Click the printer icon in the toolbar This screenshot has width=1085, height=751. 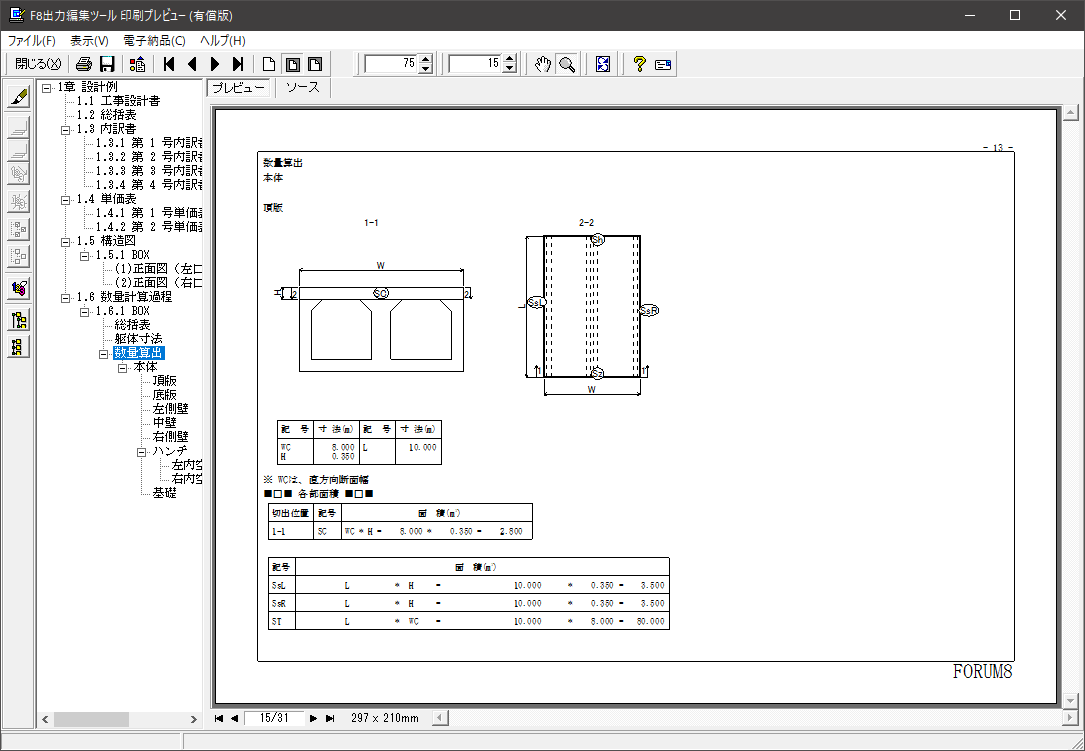click(x=84, y=64)
